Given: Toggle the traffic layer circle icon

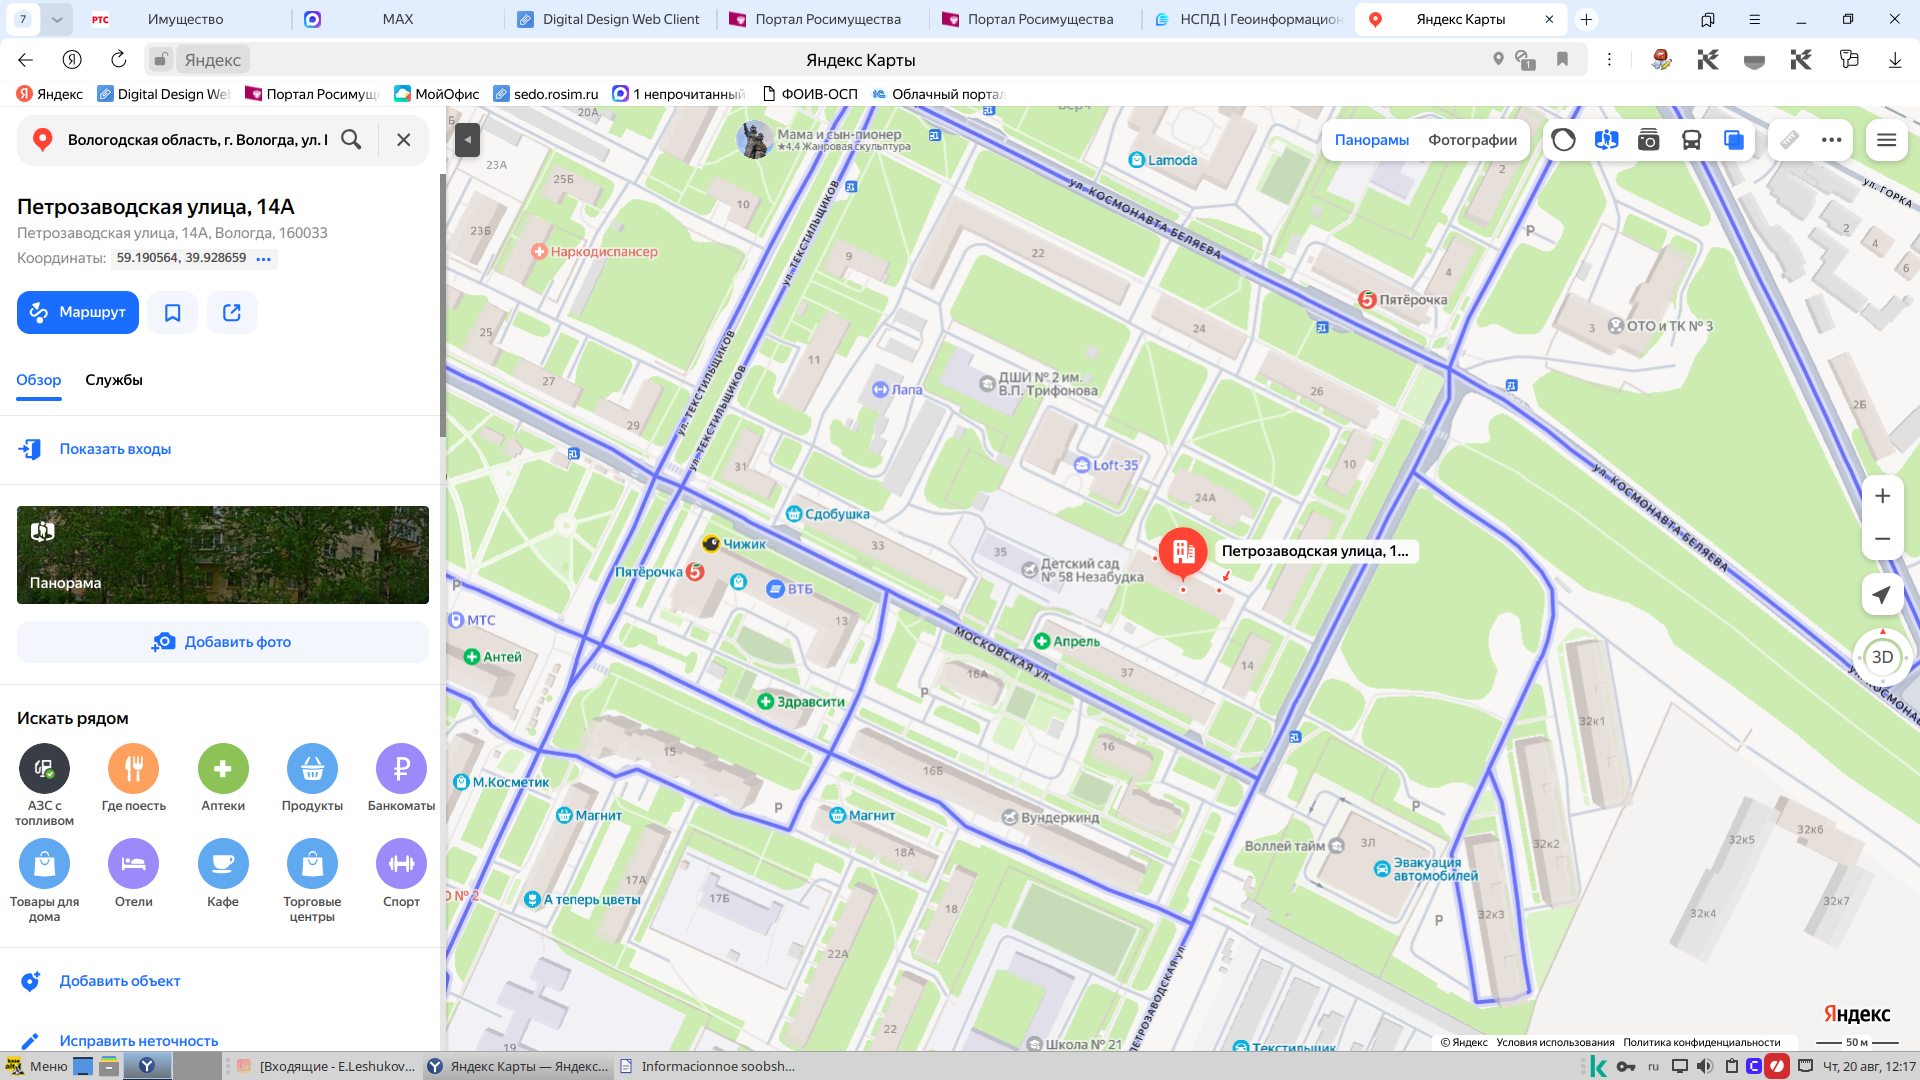Looking at the screenshot, I should pos(1564,140).
